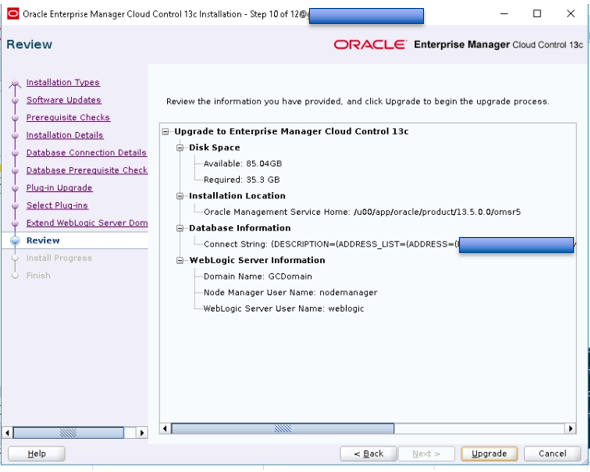Screen dimensions: 590x472
Task: Go to the Installation Types step
Action: (63, 82)
